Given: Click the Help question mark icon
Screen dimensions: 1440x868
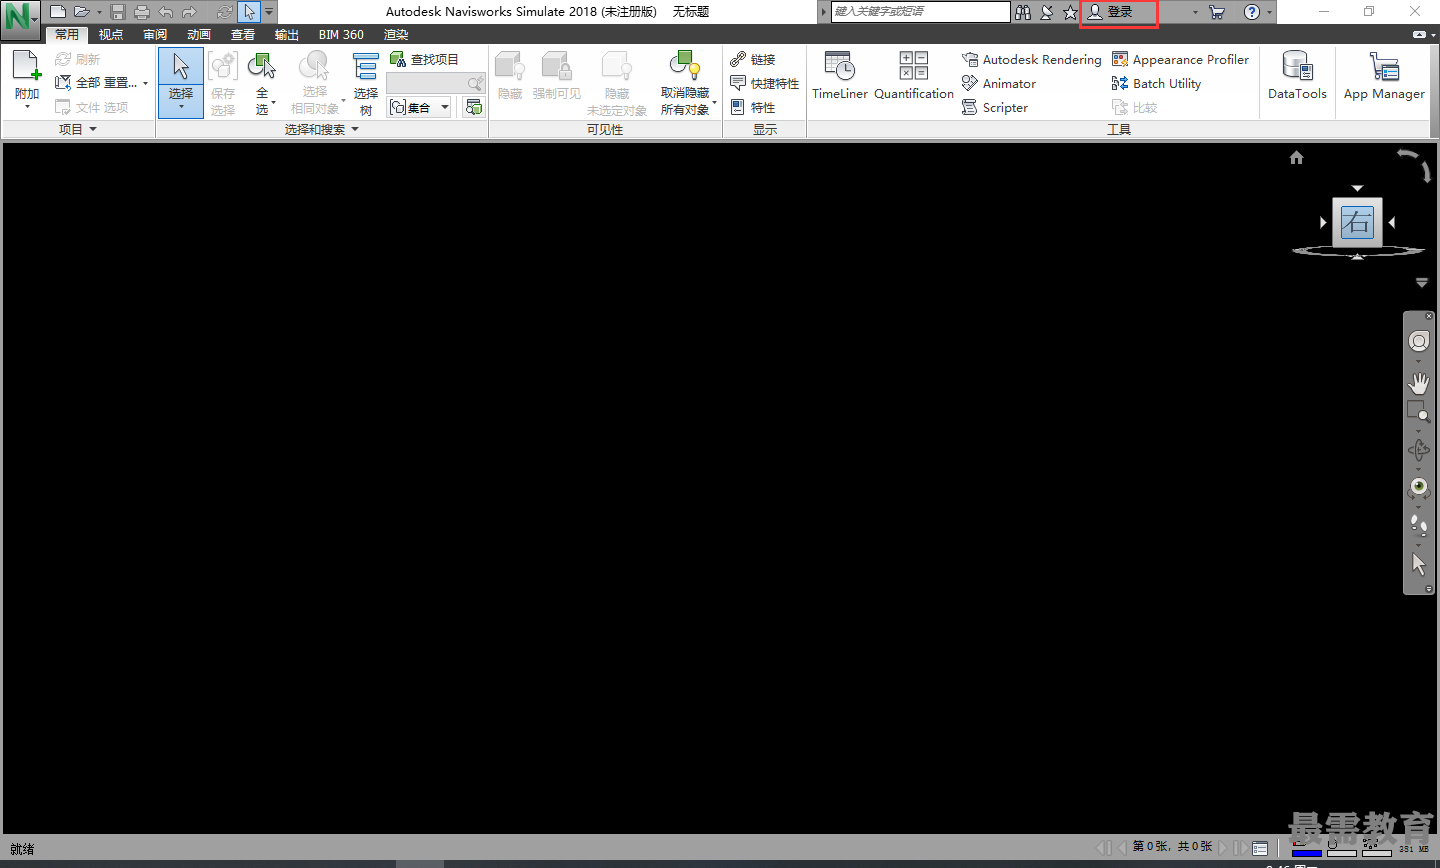Looking at the screenshot, I should (1251, 12).
